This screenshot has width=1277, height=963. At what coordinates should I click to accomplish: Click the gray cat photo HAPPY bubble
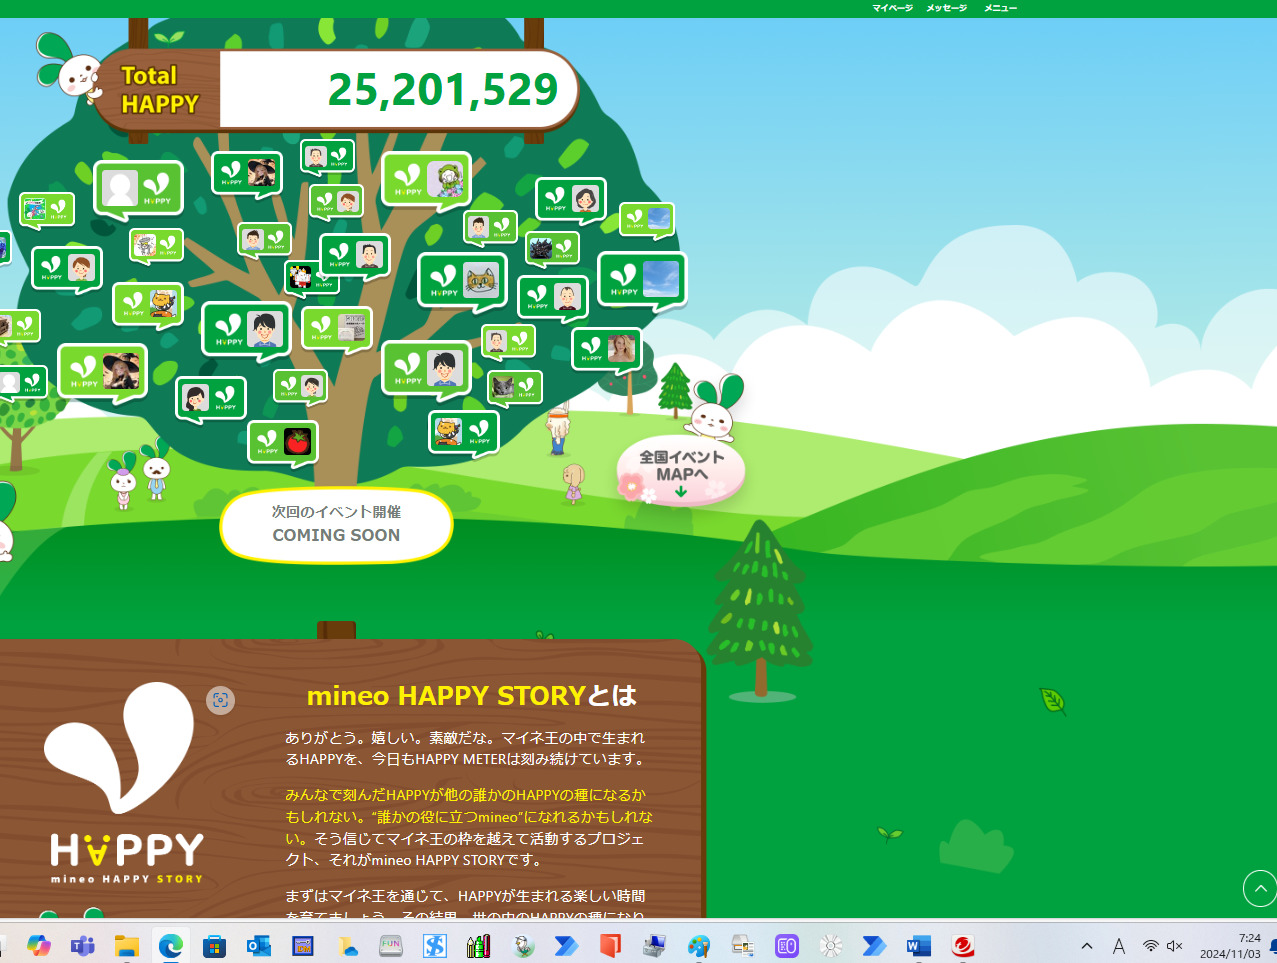pyautogui.click(x=515, y=387)
